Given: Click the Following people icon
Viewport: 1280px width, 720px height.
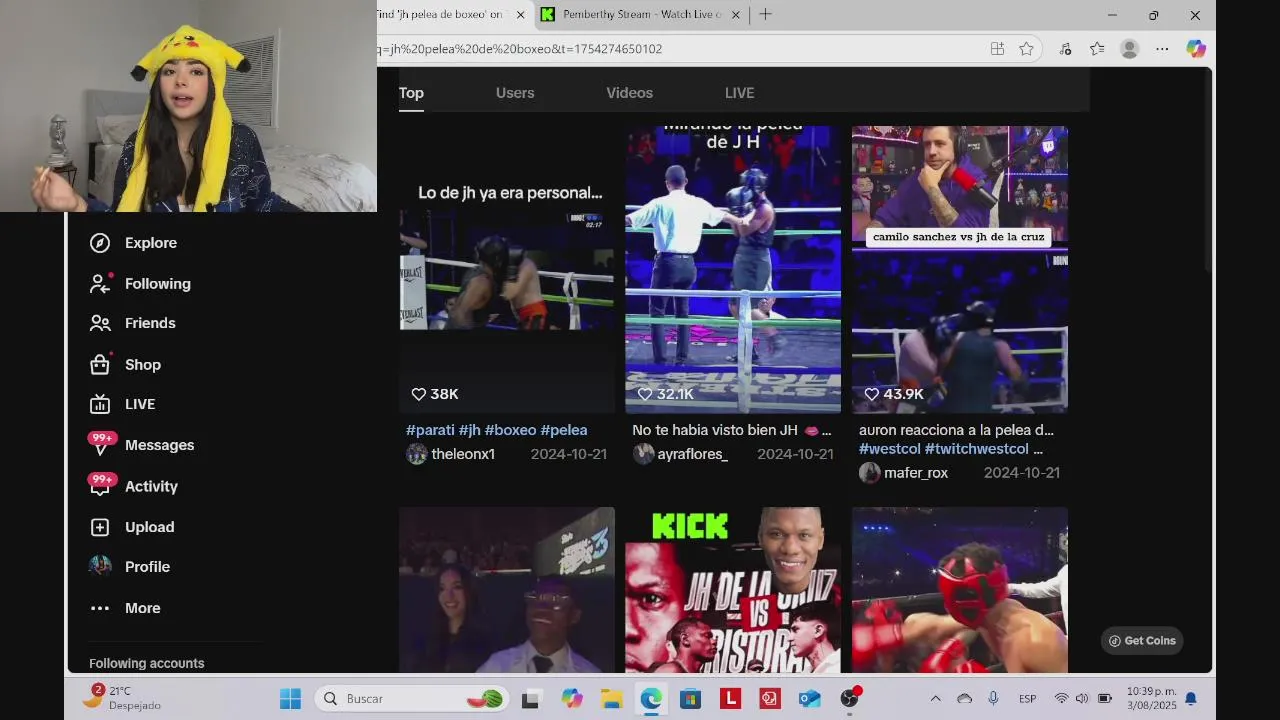Looking at the screenshot, I should click(100, 284).
